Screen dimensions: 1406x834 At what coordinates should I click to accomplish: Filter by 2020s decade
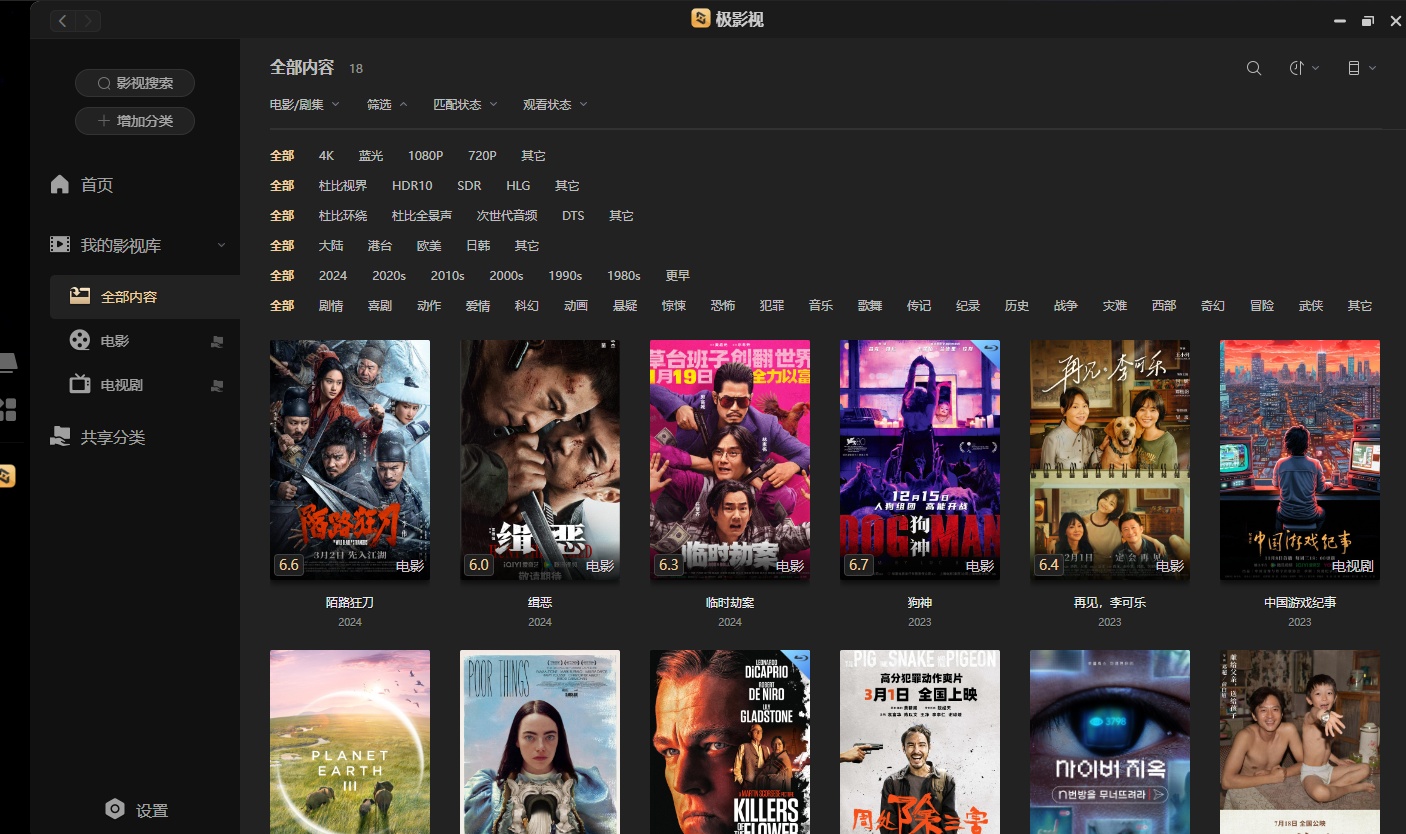389,276
